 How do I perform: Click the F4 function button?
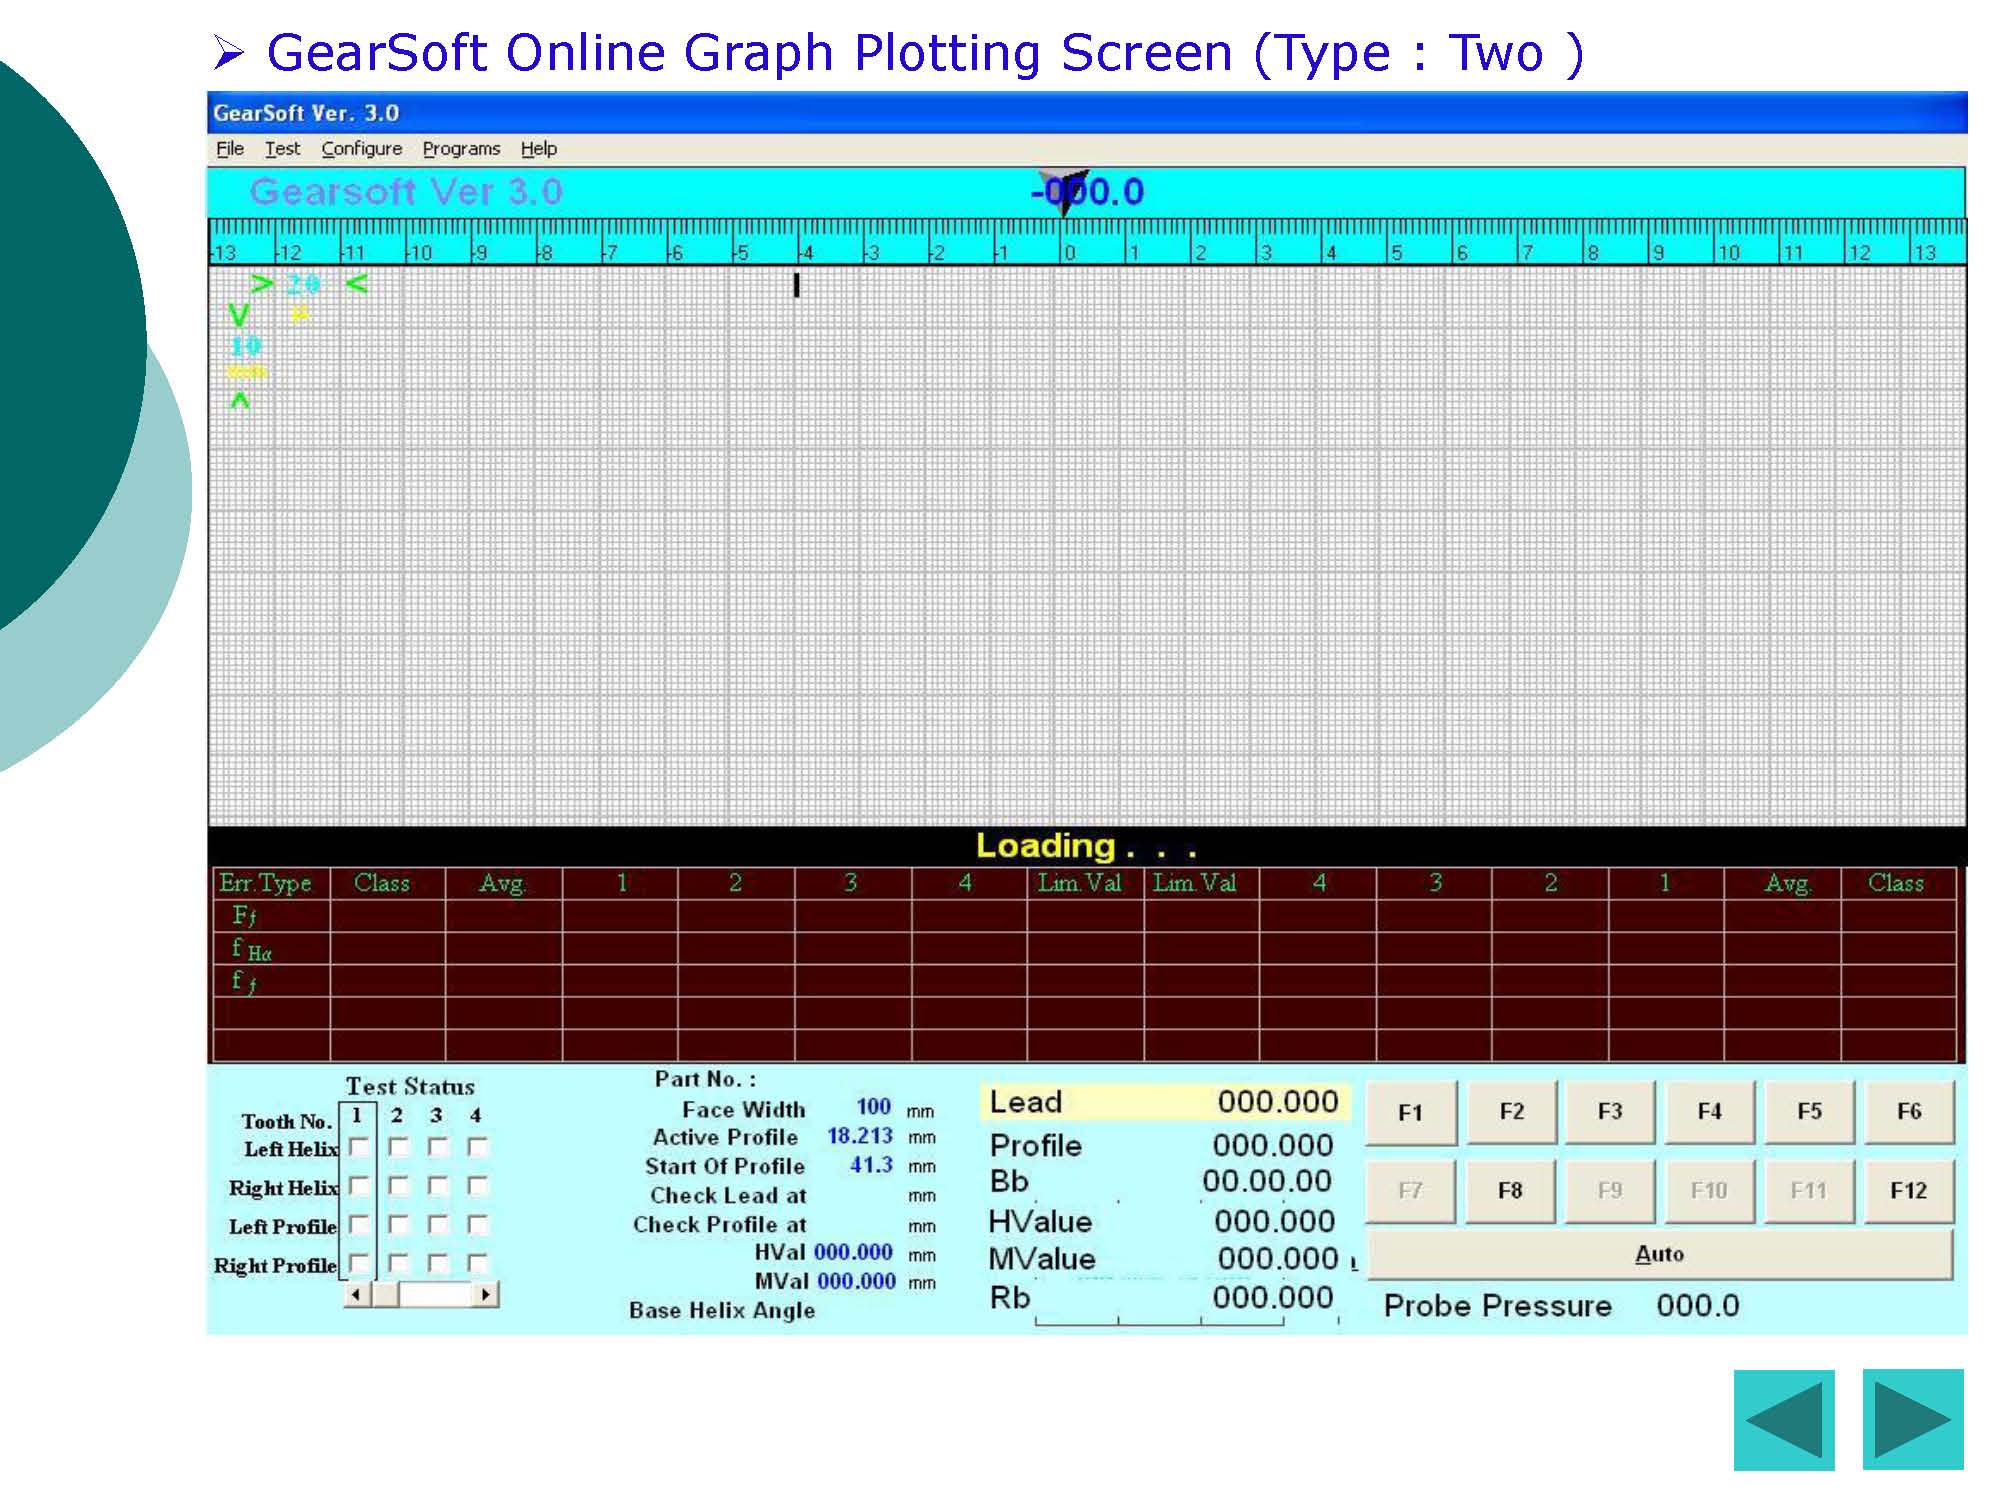[x=1710, y=1112]
